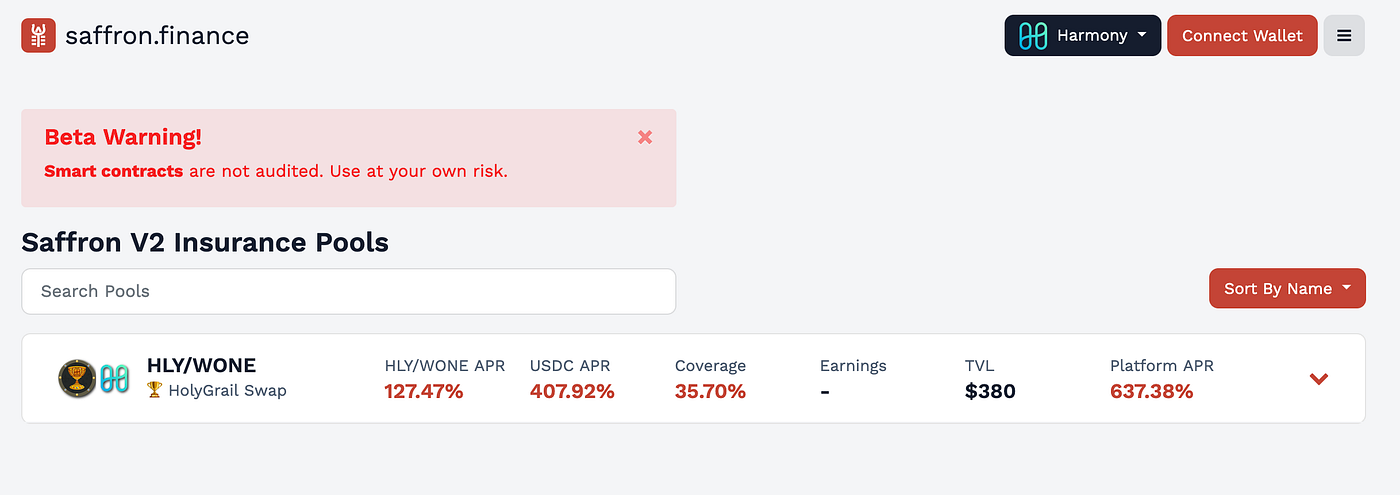Click the saffron.finance site title
This screenshot has height=495, width=1400.
coord(157,36)
